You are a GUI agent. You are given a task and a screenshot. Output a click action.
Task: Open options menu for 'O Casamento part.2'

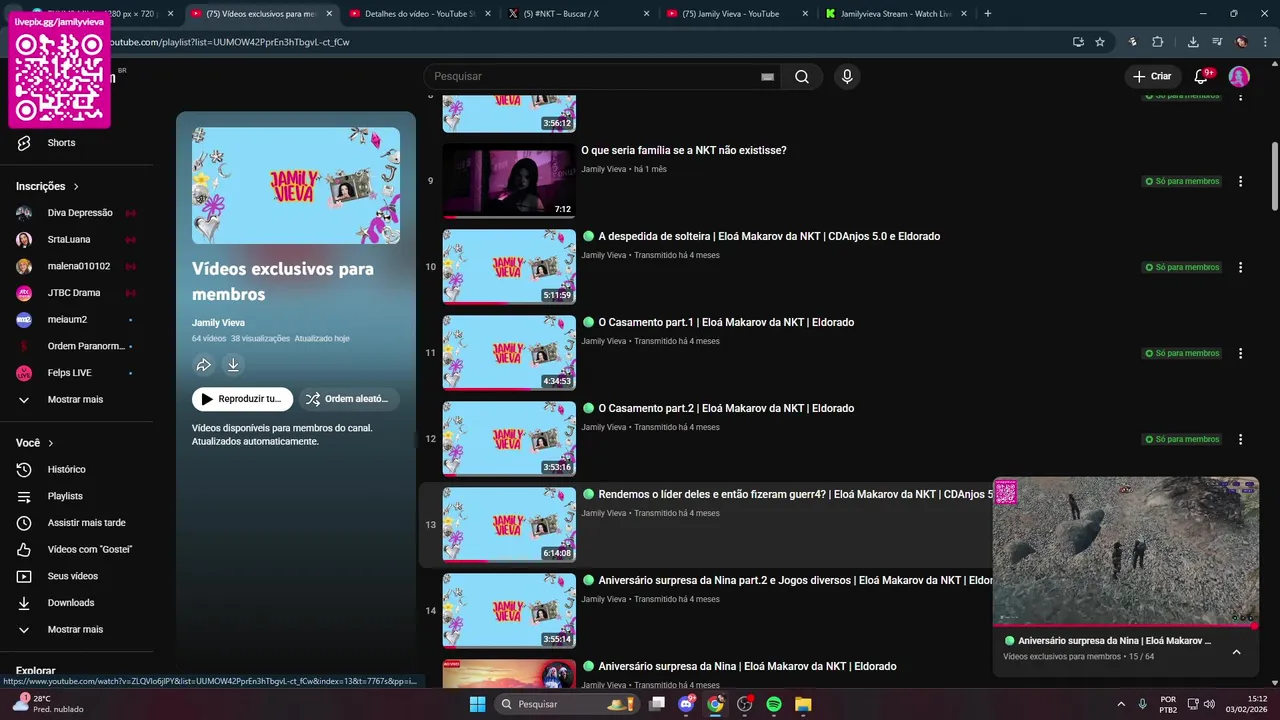pos(1240,439)
